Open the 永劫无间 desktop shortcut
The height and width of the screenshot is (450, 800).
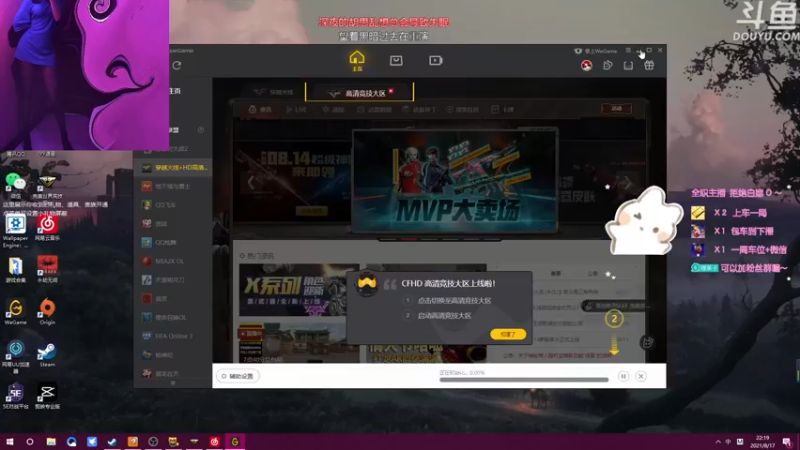pyautogui.click(x=47, y=269)
